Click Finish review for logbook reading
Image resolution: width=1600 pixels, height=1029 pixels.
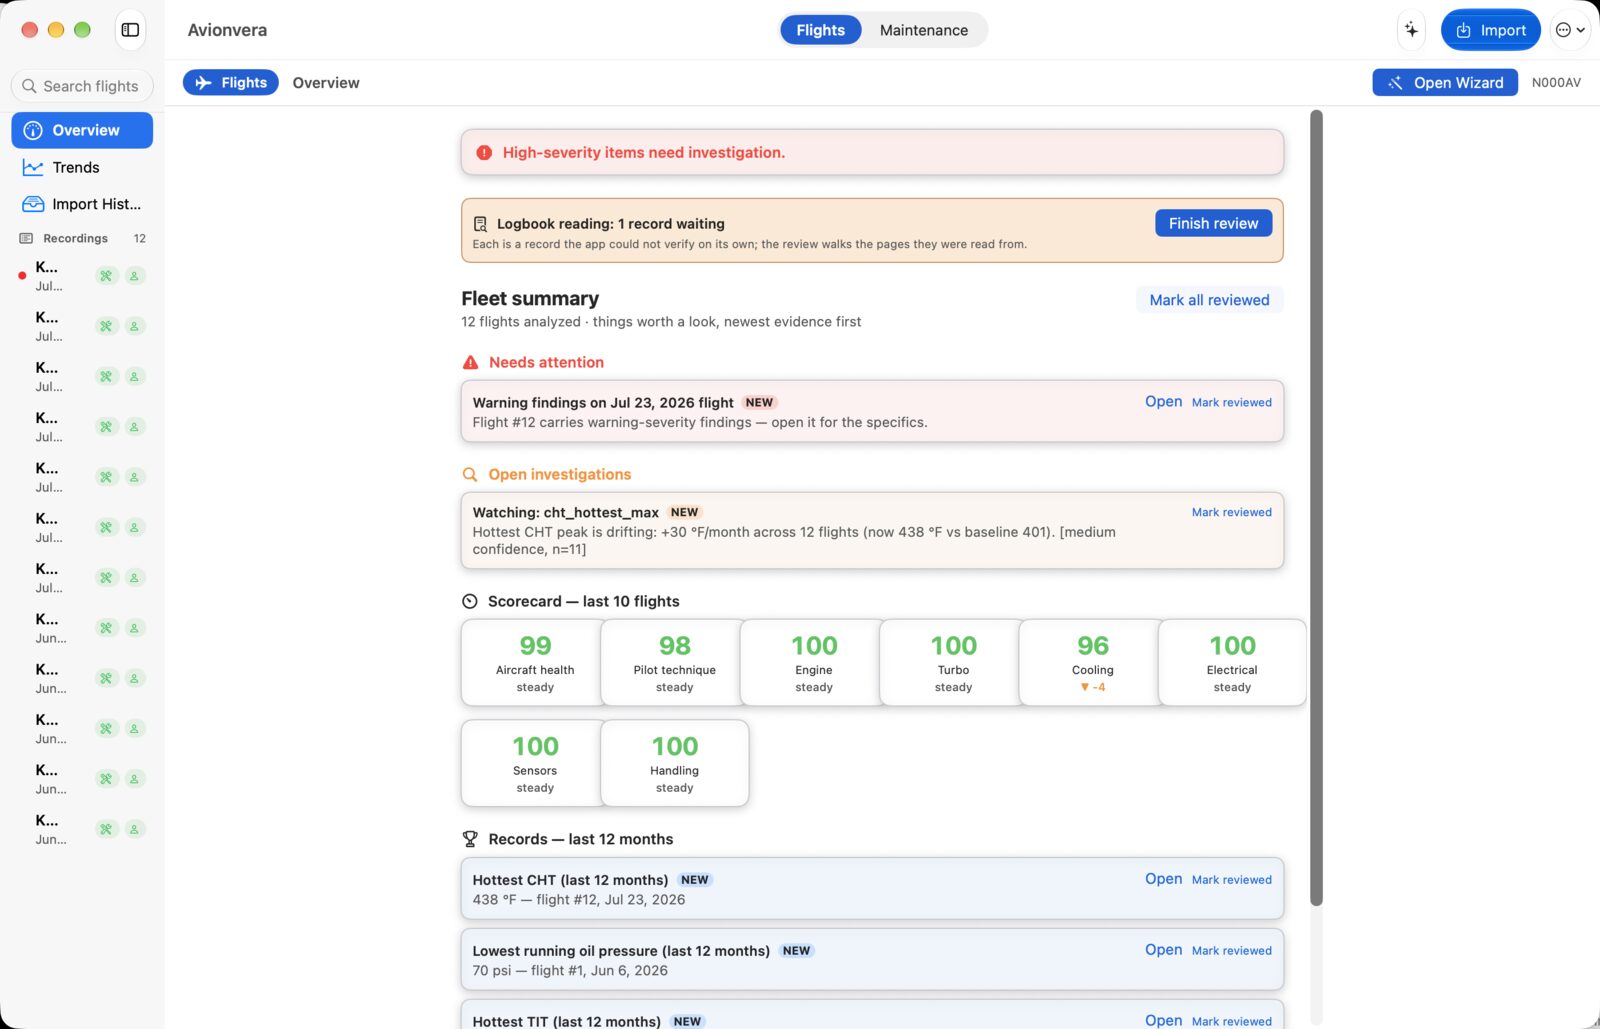pyautogui.click(x=1214, y=223)
